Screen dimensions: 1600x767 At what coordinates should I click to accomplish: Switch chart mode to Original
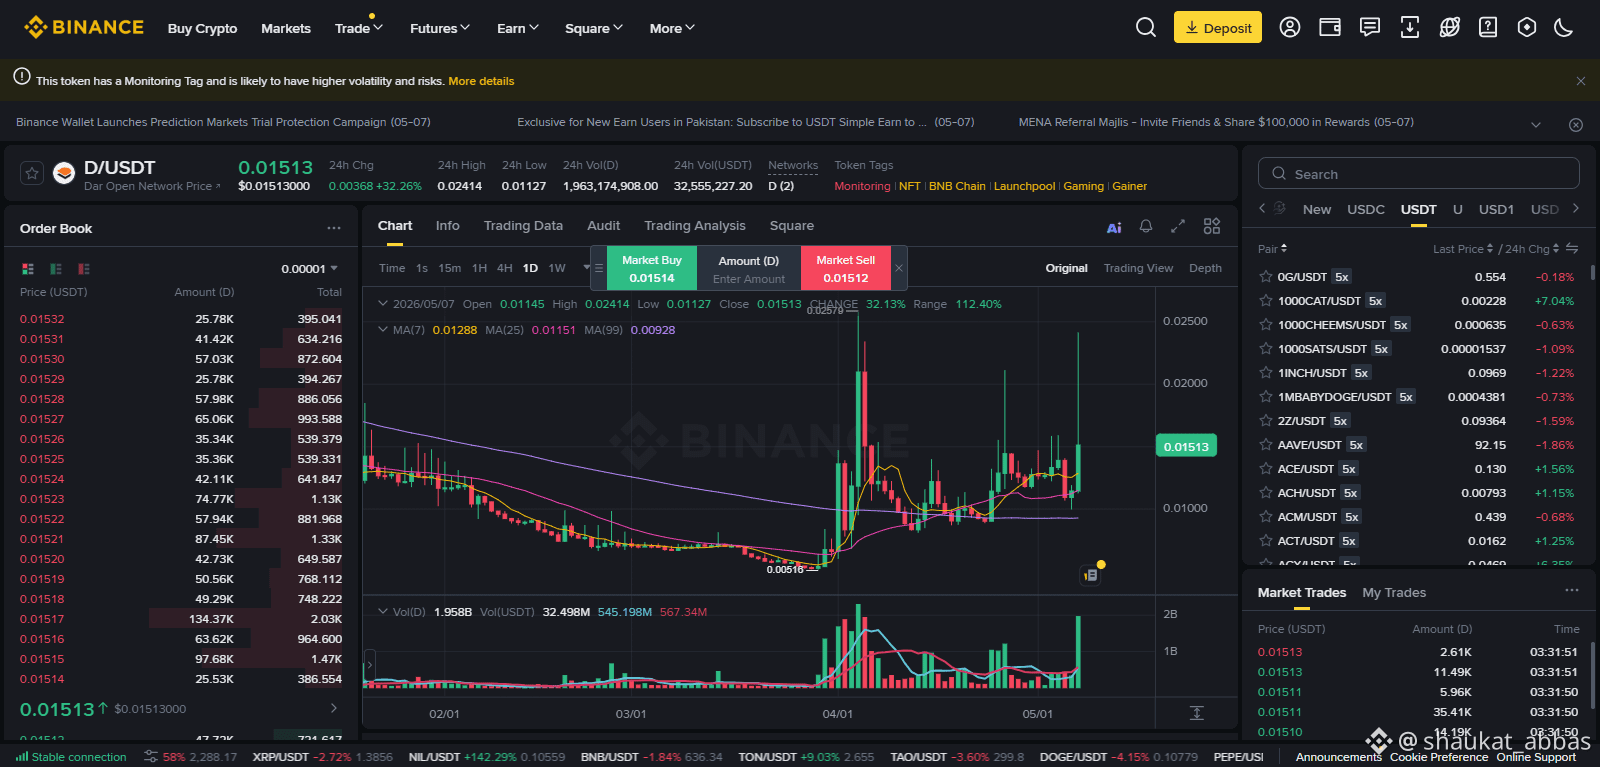point(1066,268)
